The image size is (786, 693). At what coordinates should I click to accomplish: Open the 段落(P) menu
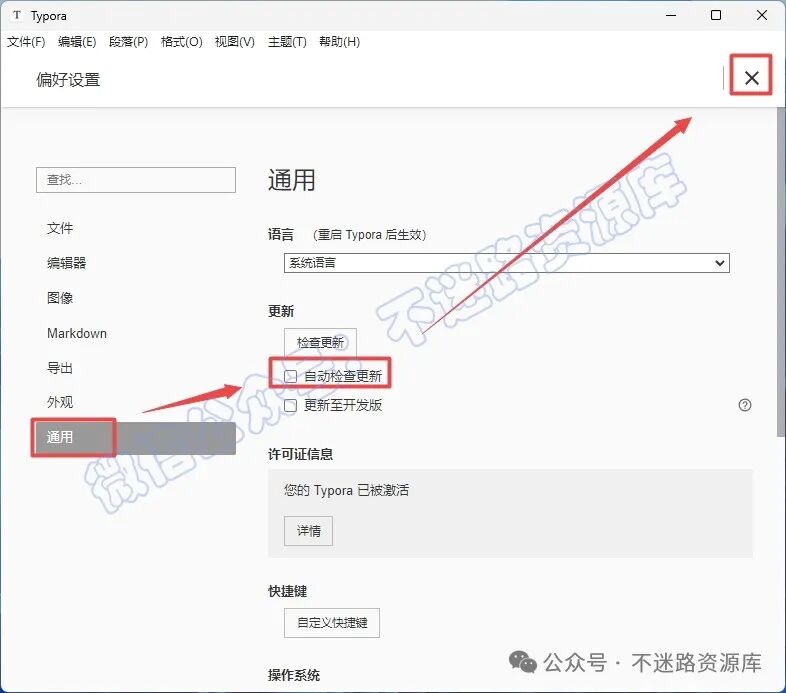(128, 42)
